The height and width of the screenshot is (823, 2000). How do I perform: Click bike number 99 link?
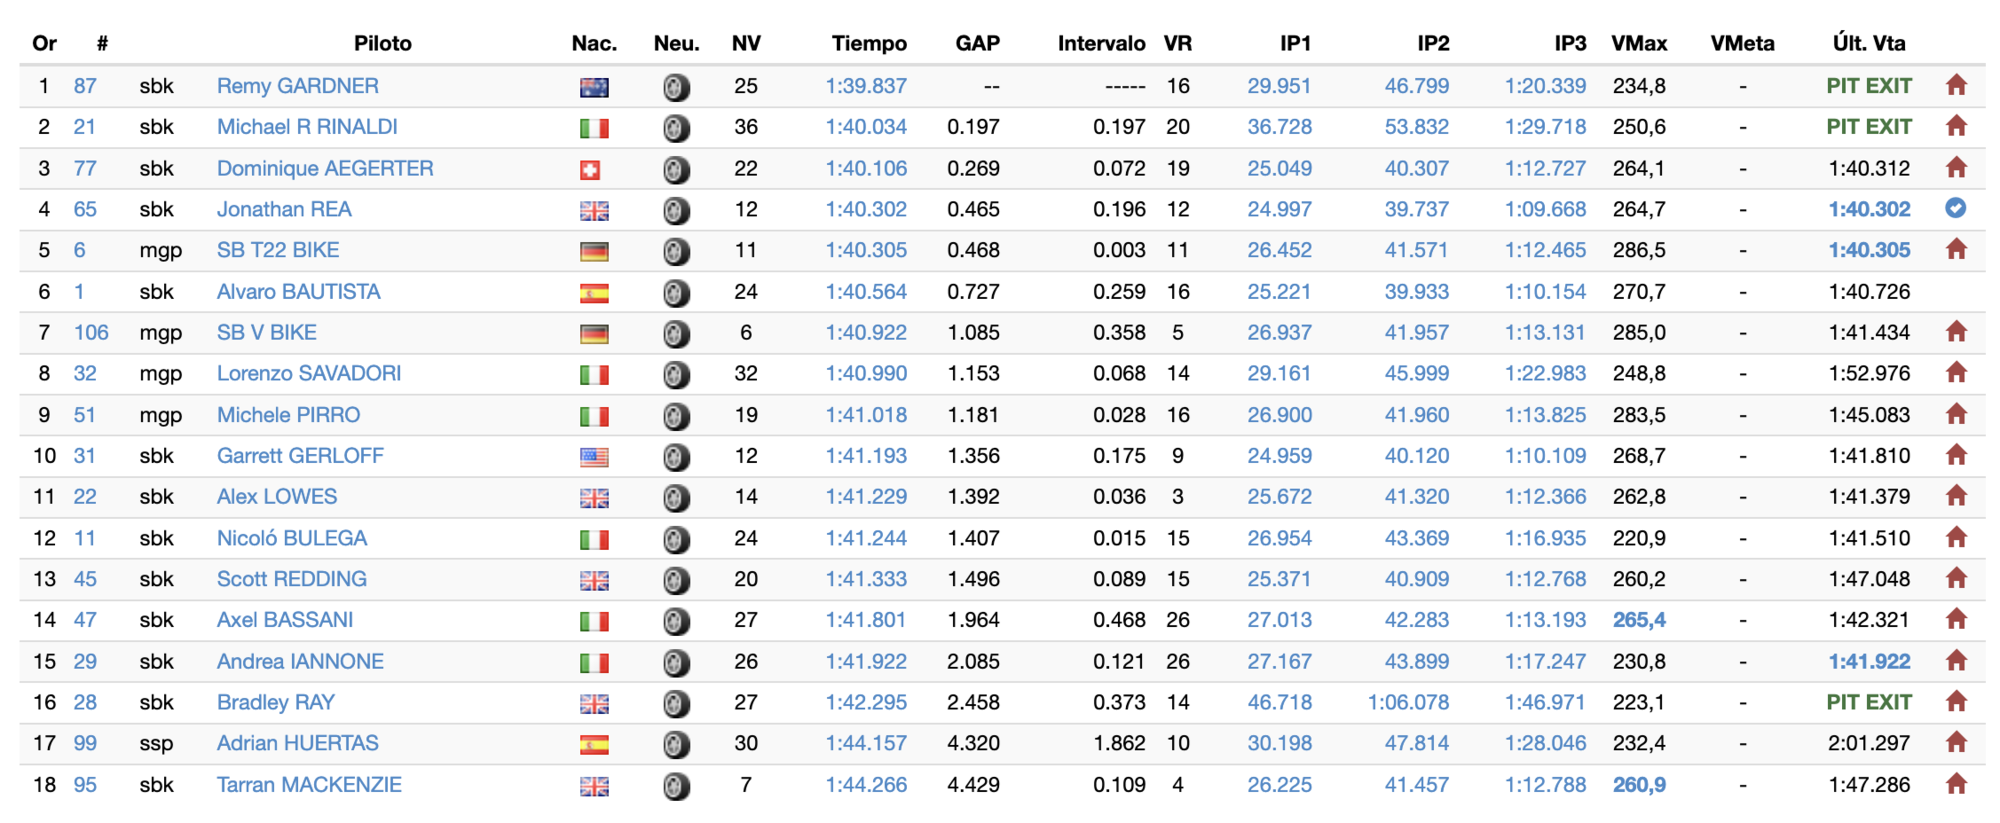click(x=85, y=743)
